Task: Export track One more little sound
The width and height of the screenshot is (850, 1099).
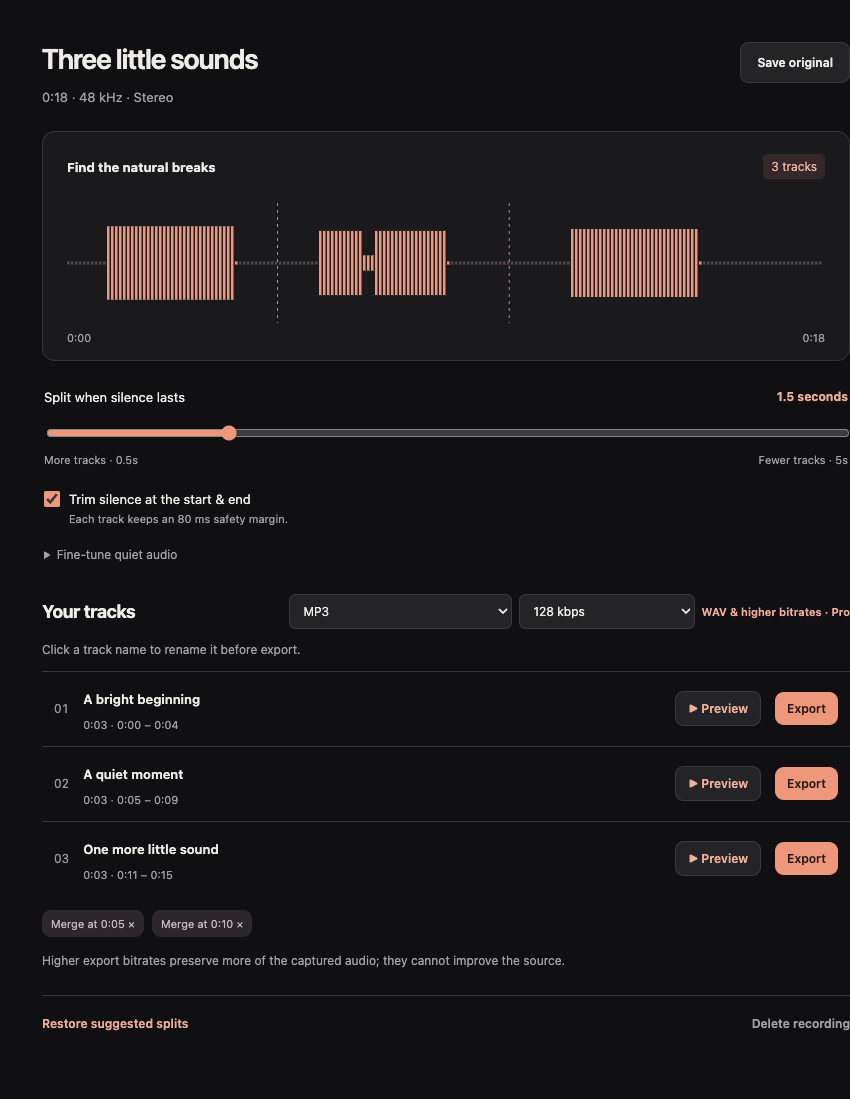Action: coord(806,859)
